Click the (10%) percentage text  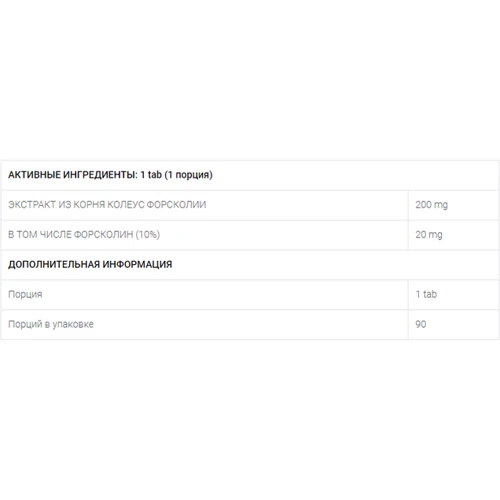148,235
